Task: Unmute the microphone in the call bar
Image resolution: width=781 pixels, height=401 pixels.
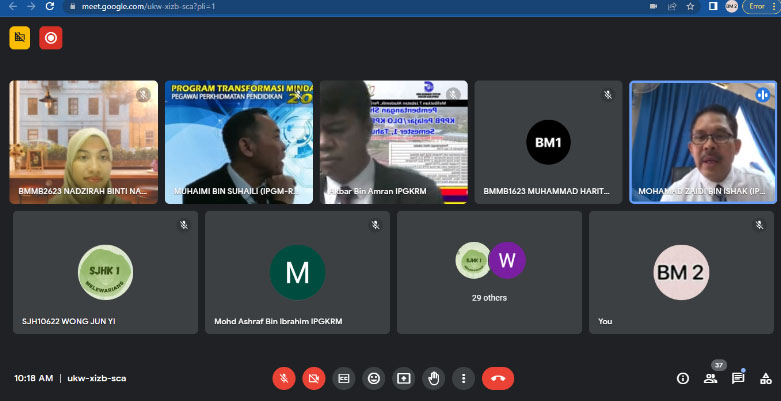Action: [x=284, y=378]
